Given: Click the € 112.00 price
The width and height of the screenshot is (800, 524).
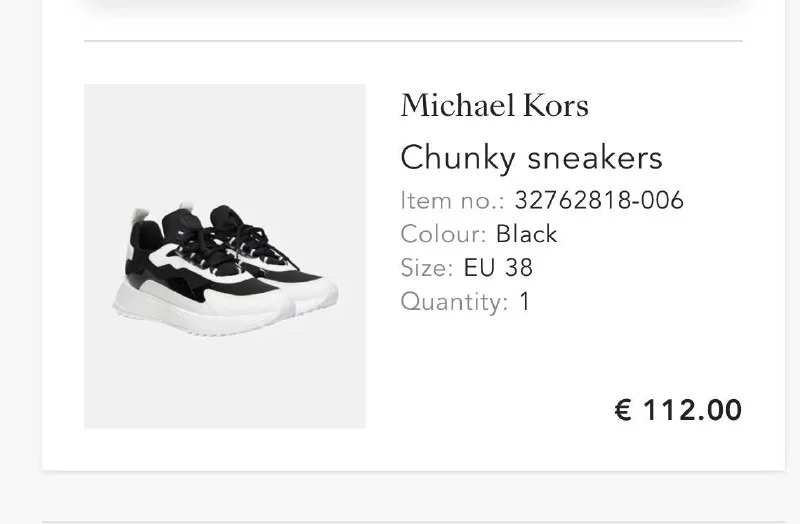Looking at the screenshot, I should click(x=678, y=409).
